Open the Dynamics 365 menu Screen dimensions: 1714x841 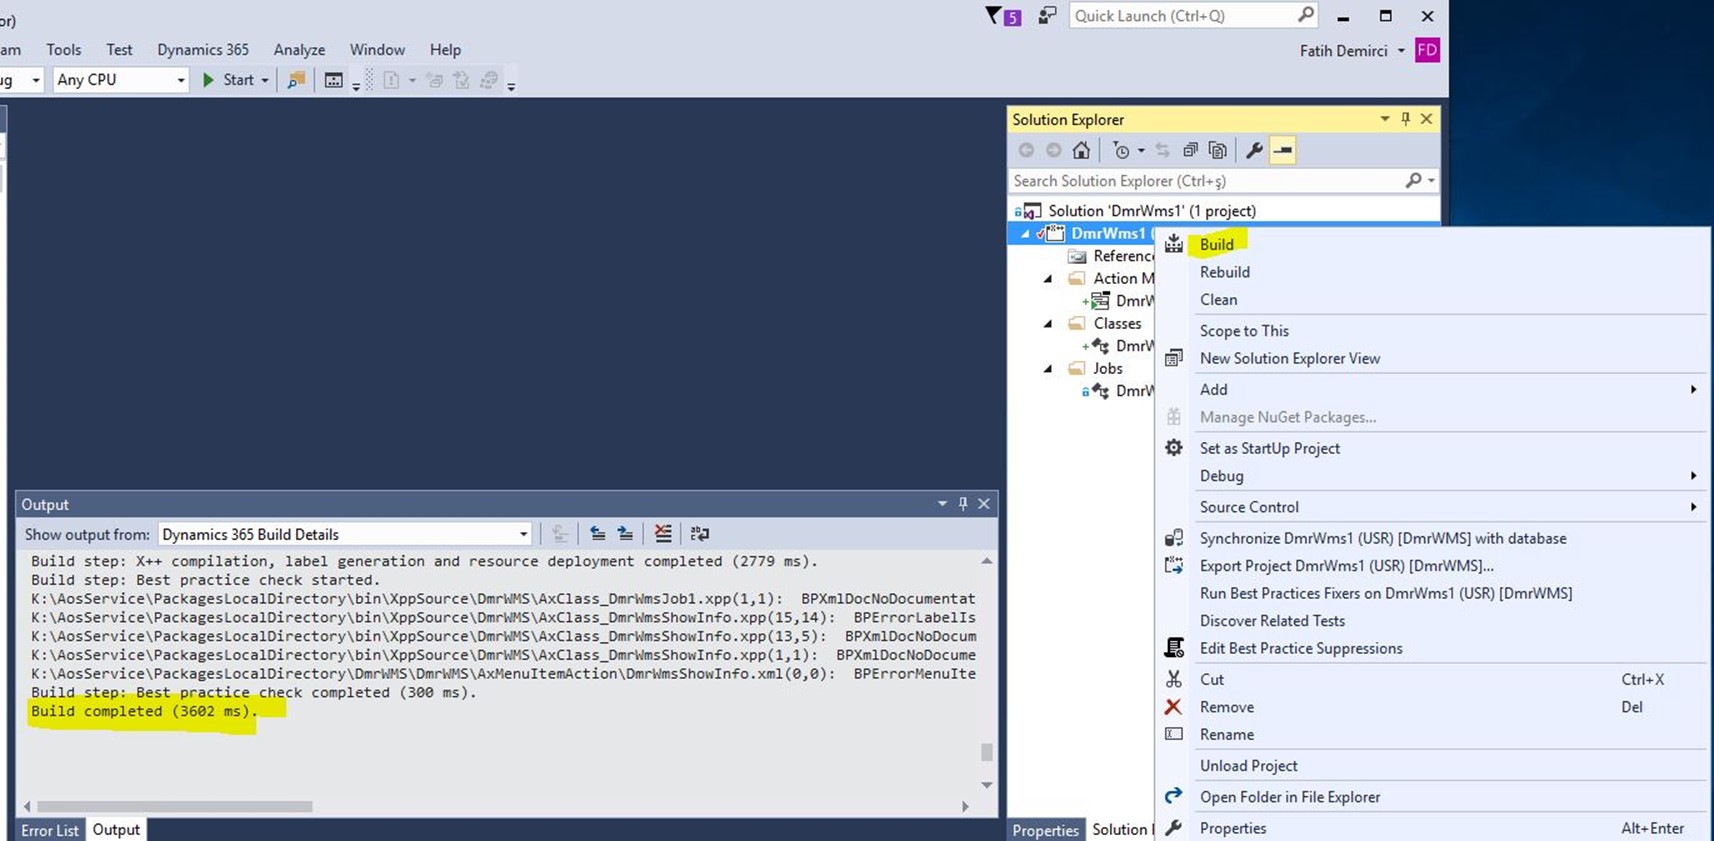203,50
